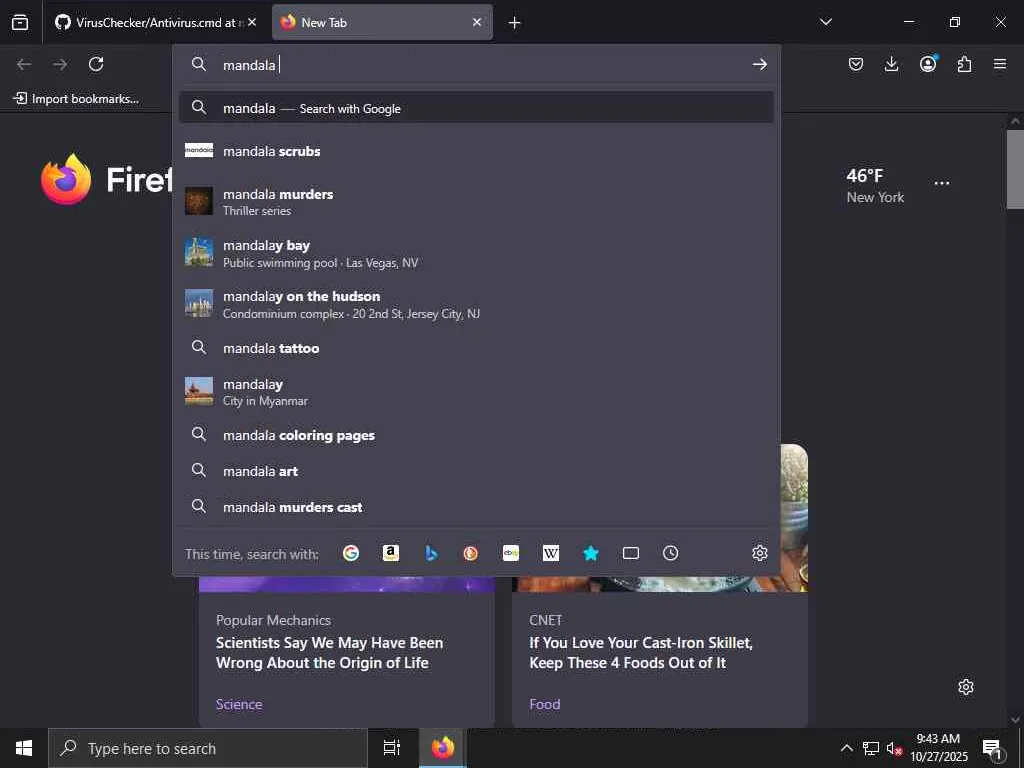The height and width of the screenshot is (768, 1024).
Task: Select the 'mandala scrubs' suggestion
Action: (476, 151)
